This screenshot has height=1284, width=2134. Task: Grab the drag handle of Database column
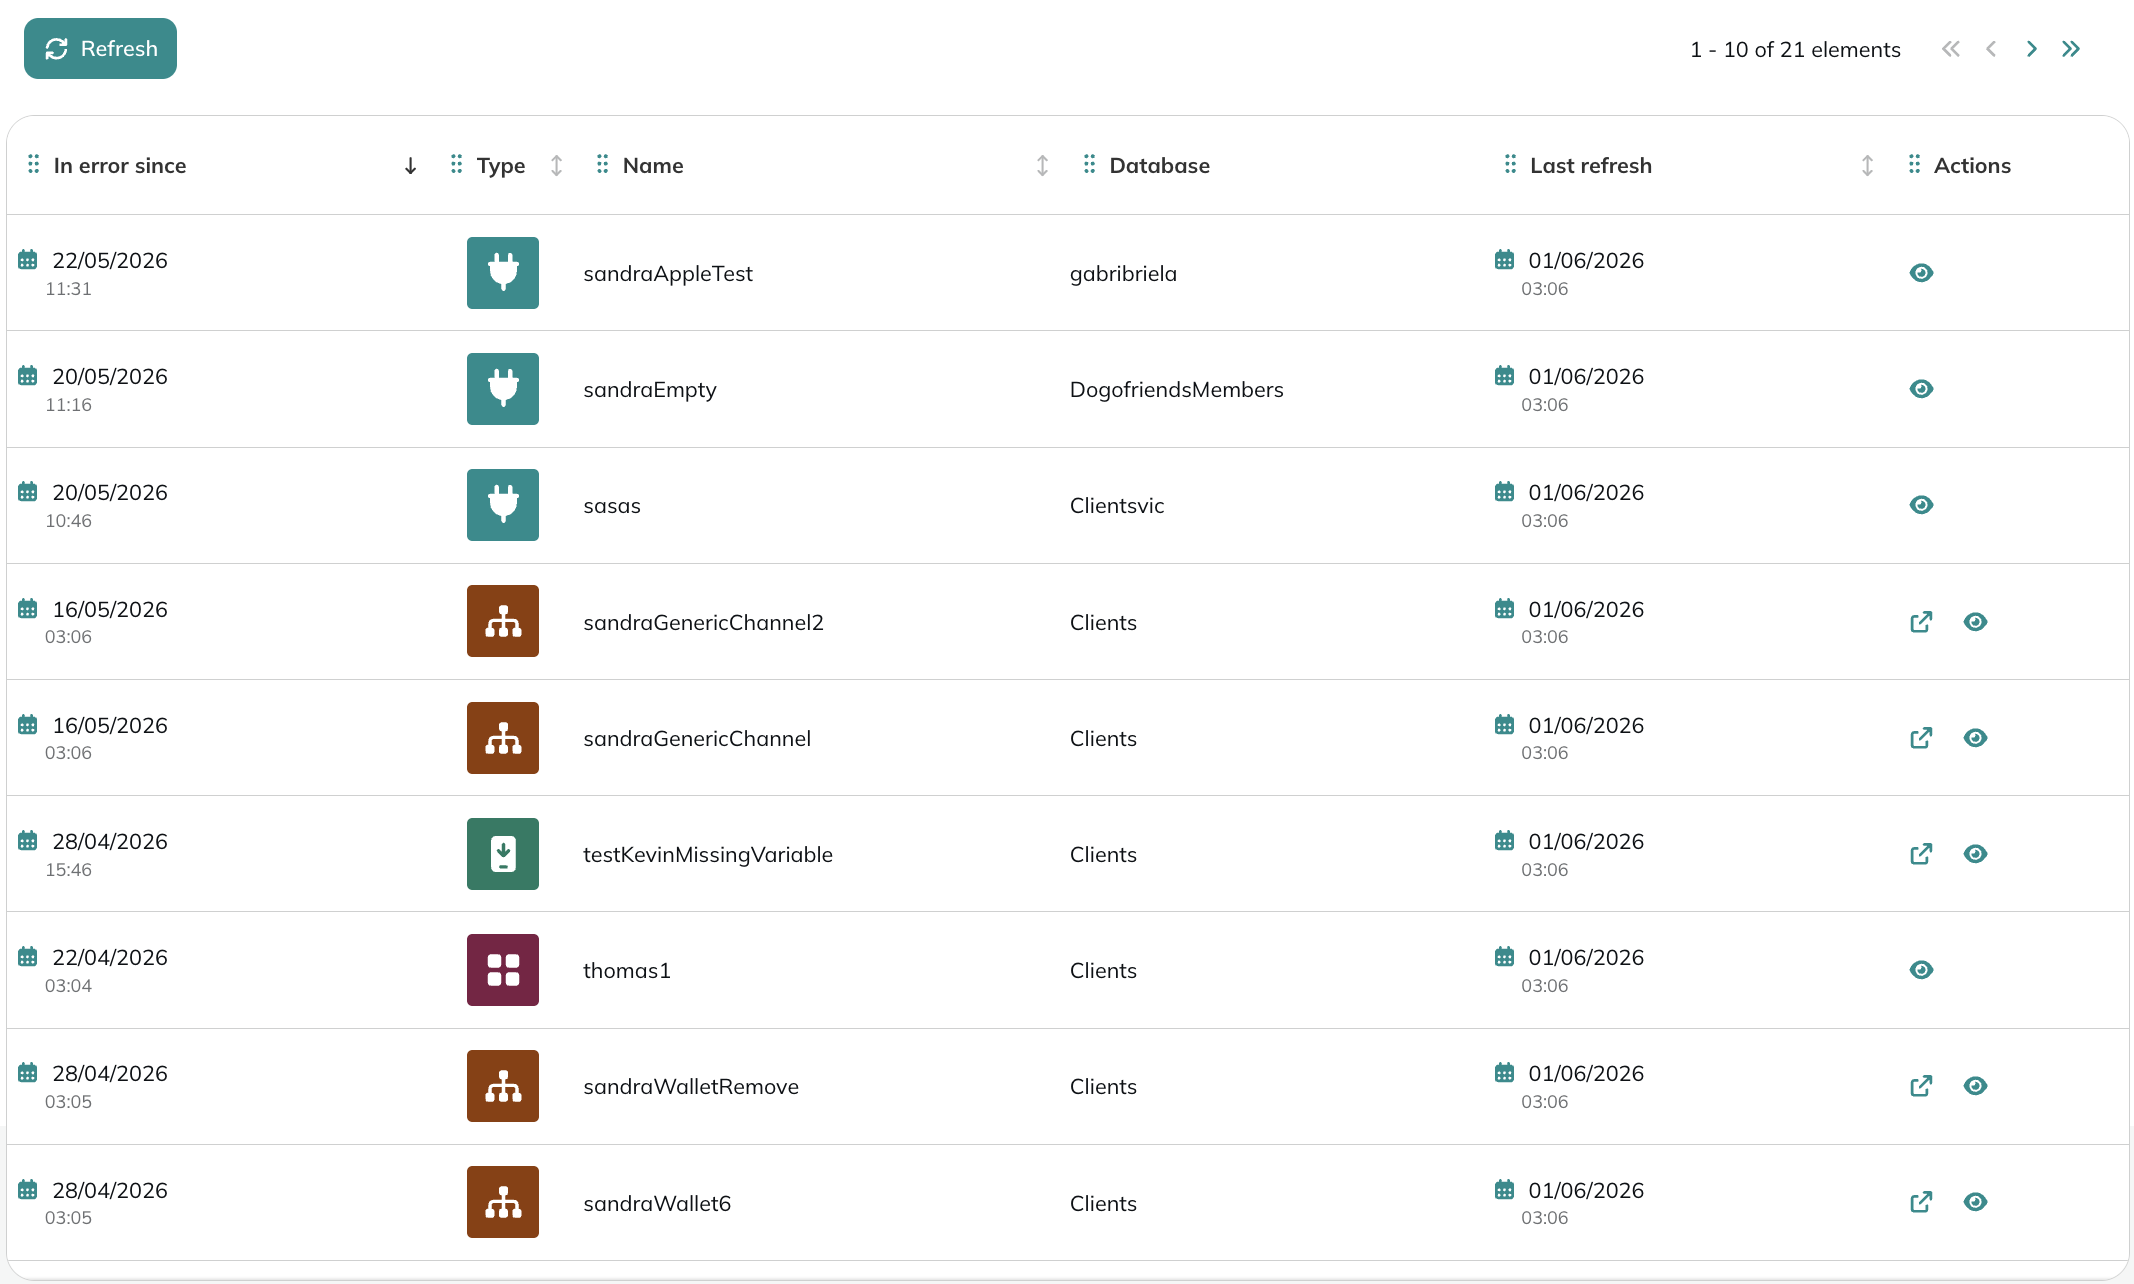click(1089, 164)
